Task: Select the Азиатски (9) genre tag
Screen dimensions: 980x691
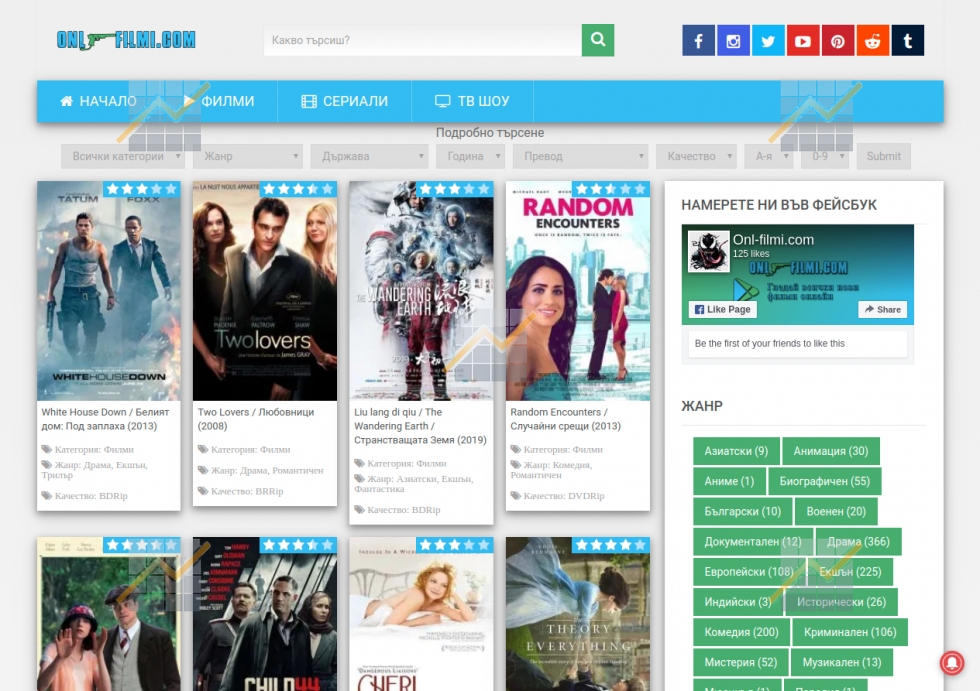Action: tap(736, 451)
